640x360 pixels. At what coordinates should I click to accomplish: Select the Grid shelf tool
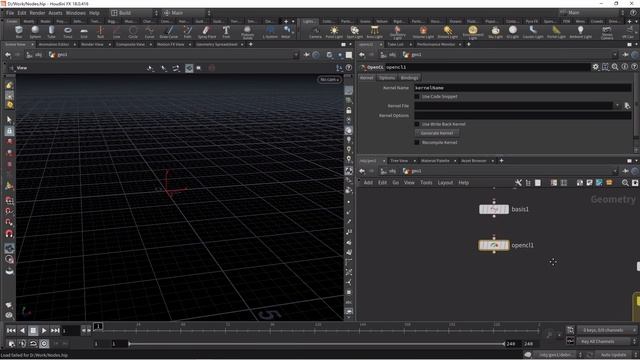(x=84, y=31)
